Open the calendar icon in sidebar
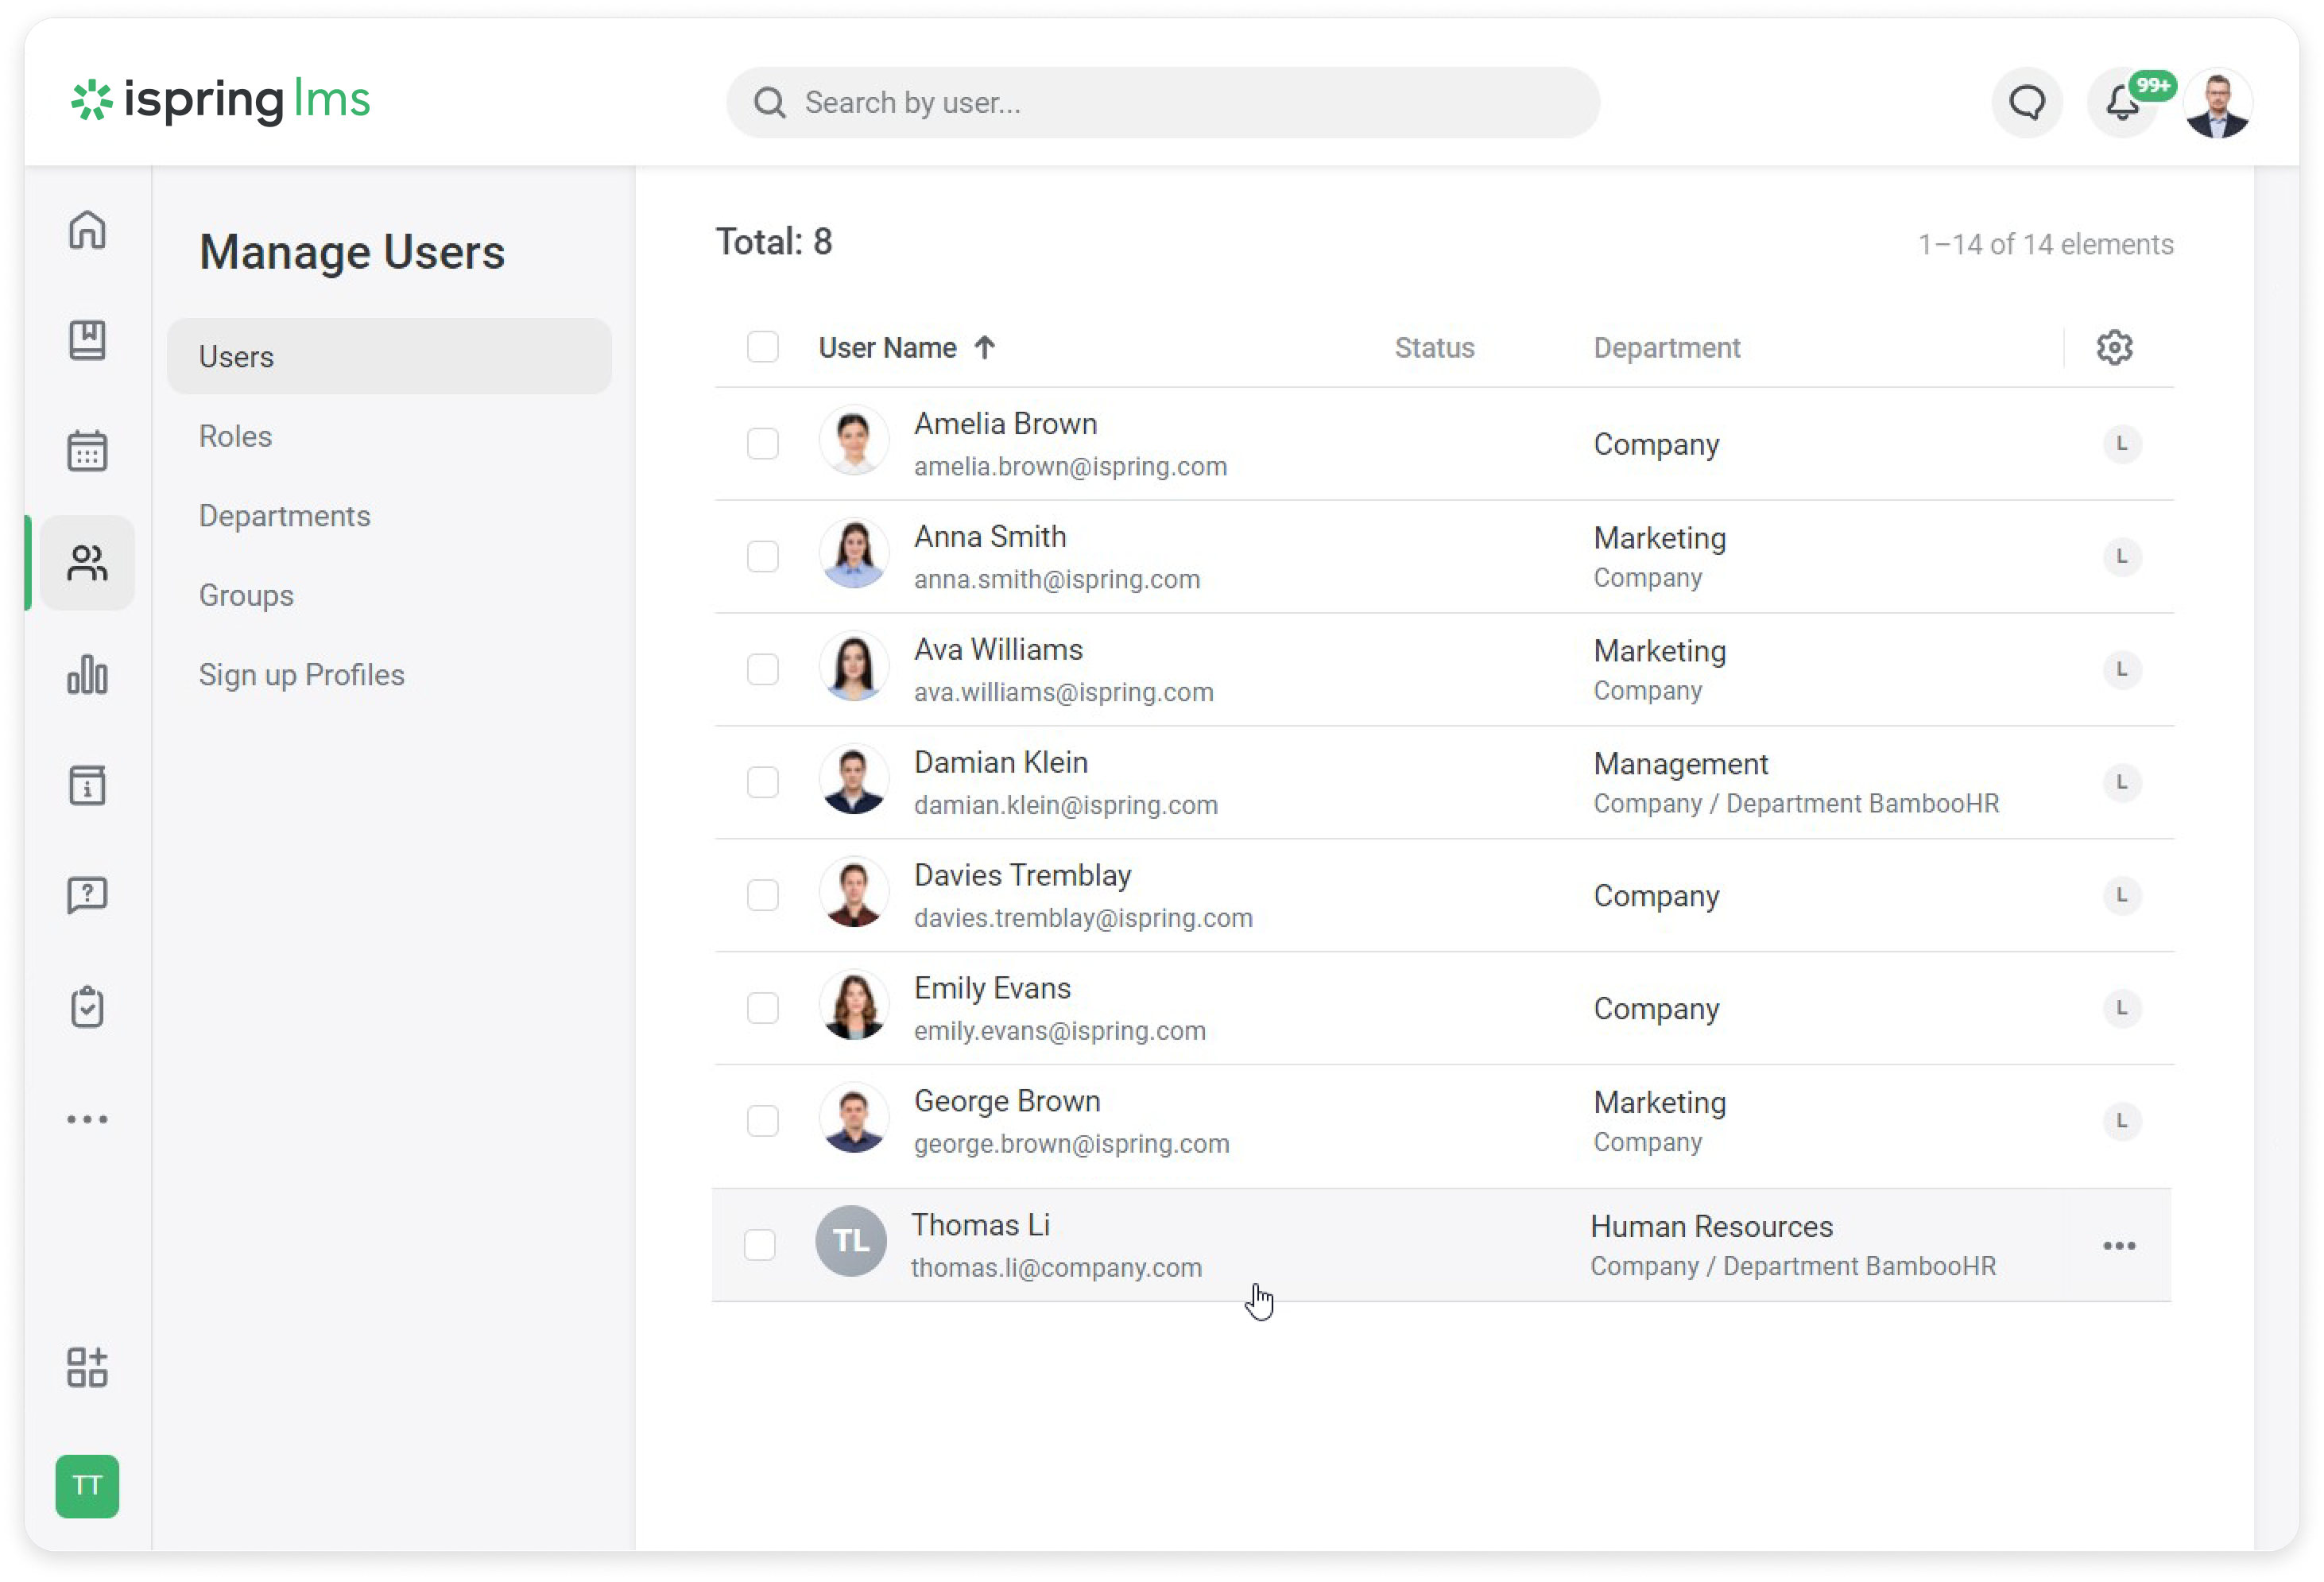Viewport: 2324px width, 1582px height. (87, 451)
